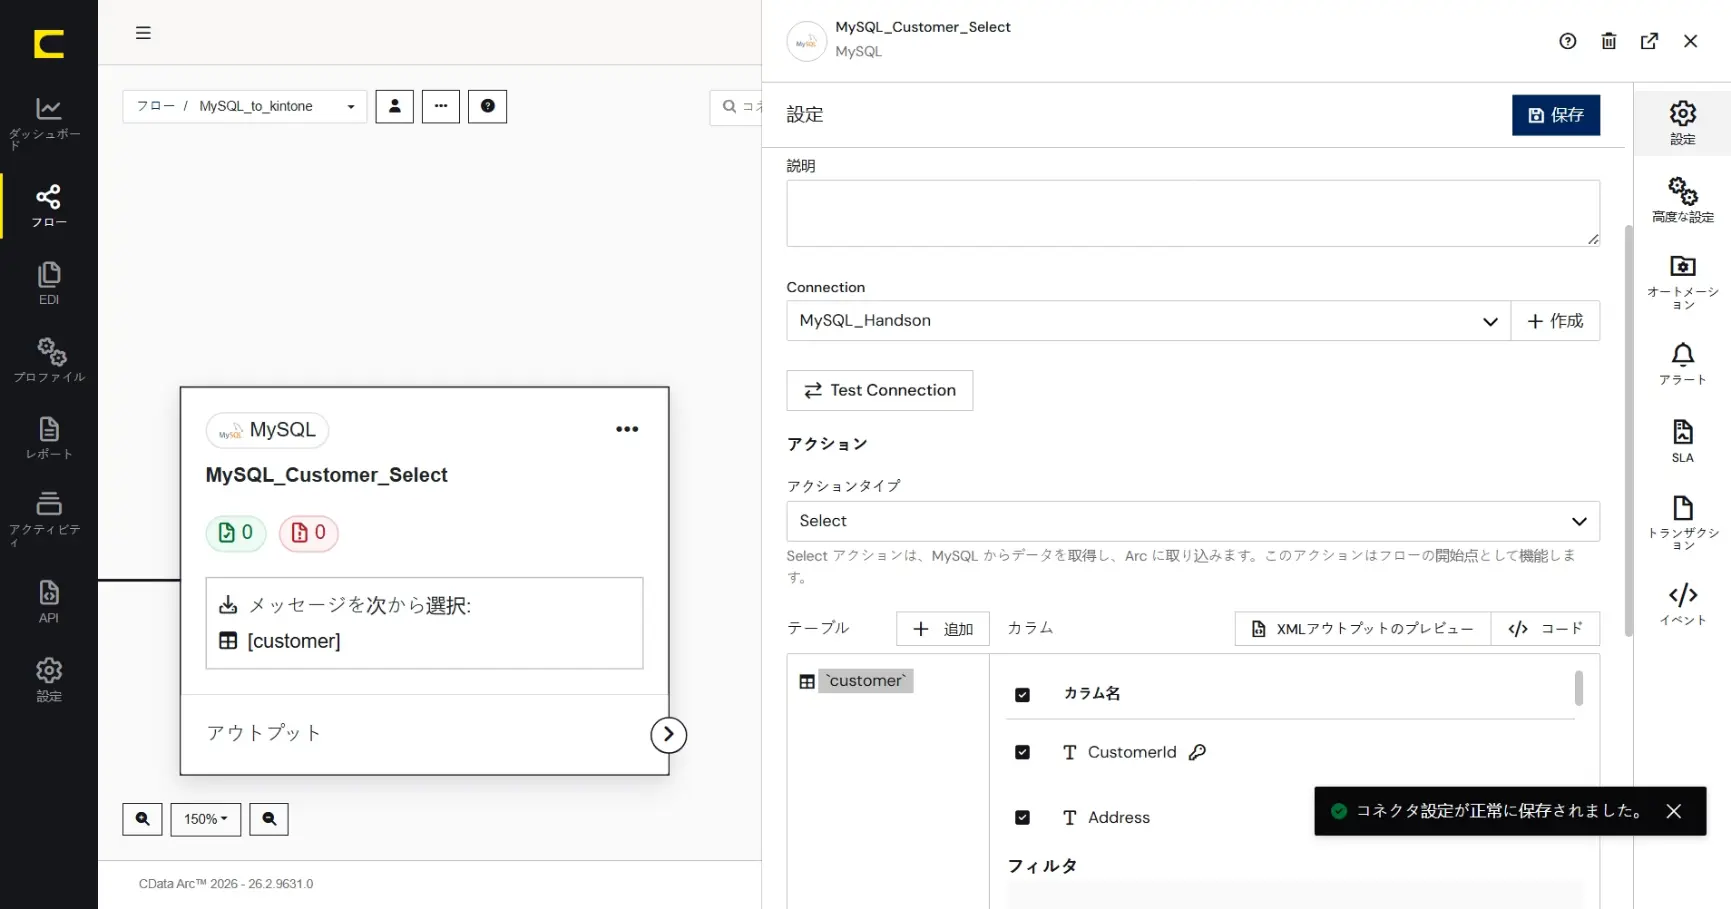Viewport: 1731px width, 909px height.
Task: Click the アウトプット label on the card
Action: click(264, 733)
